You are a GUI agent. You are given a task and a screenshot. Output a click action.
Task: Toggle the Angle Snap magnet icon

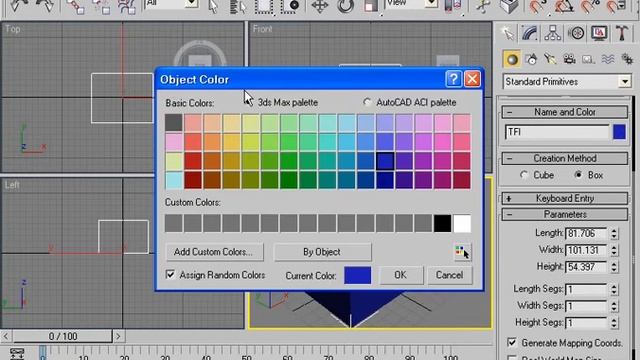[x=564, y=6]
